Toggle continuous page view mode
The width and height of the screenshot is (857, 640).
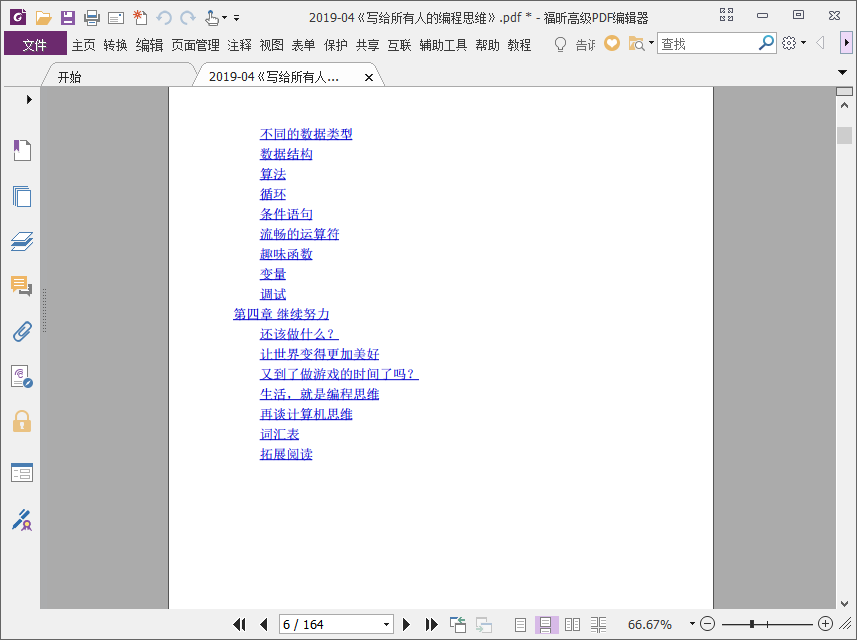(x=545, y=624)
